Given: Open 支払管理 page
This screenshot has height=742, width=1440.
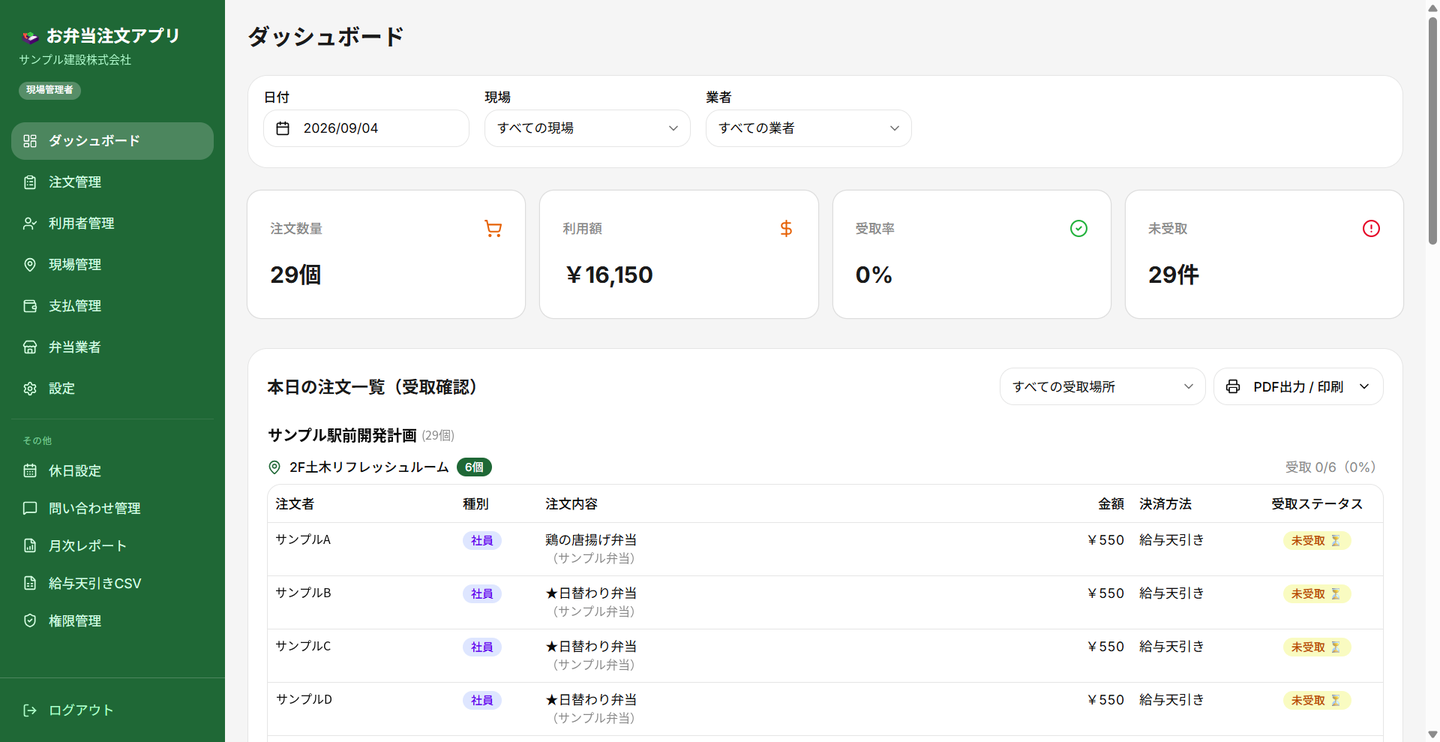Looking at the screenshot, I should click(112, 306).
